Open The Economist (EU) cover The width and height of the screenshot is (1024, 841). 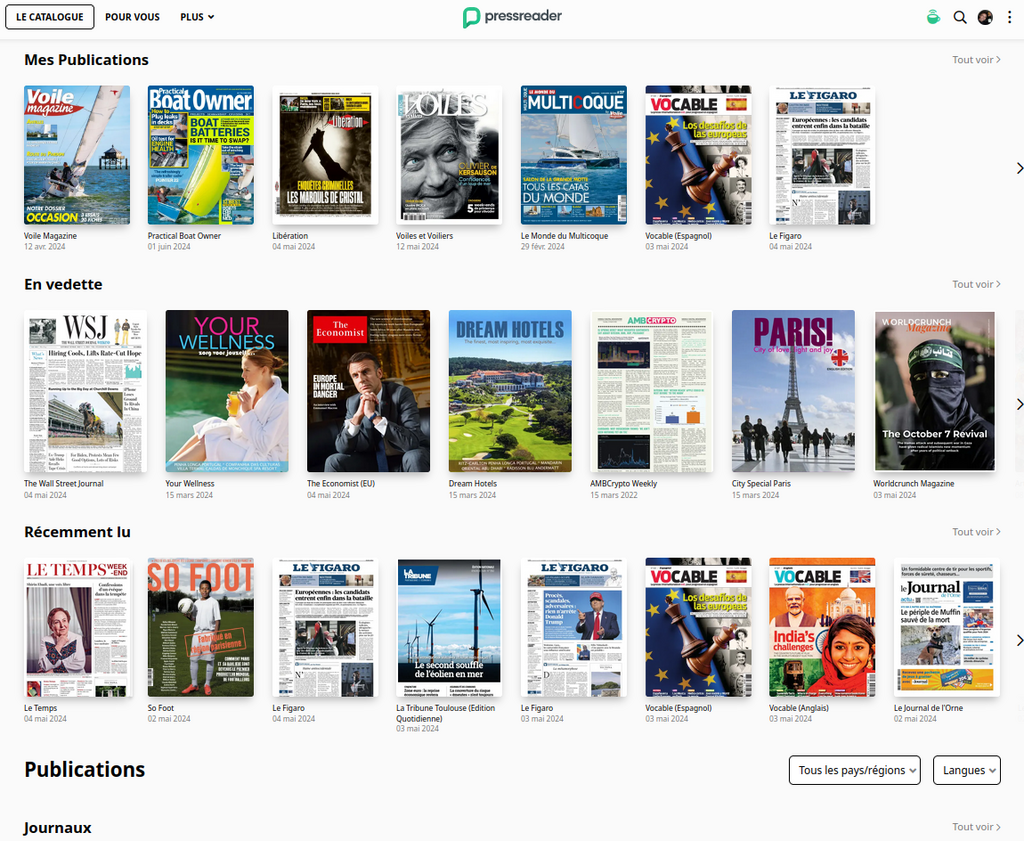pos(368,391)
